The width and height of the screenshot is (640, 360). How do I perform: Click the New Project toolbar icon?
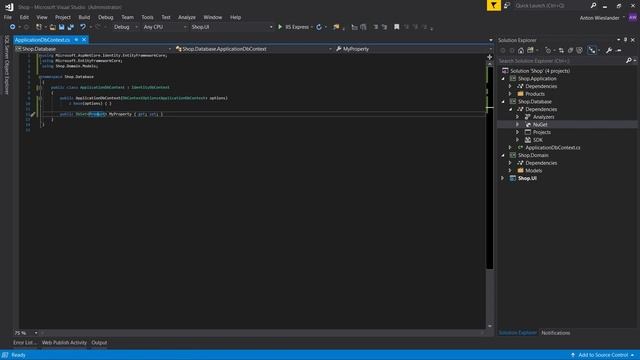[39, 27]
